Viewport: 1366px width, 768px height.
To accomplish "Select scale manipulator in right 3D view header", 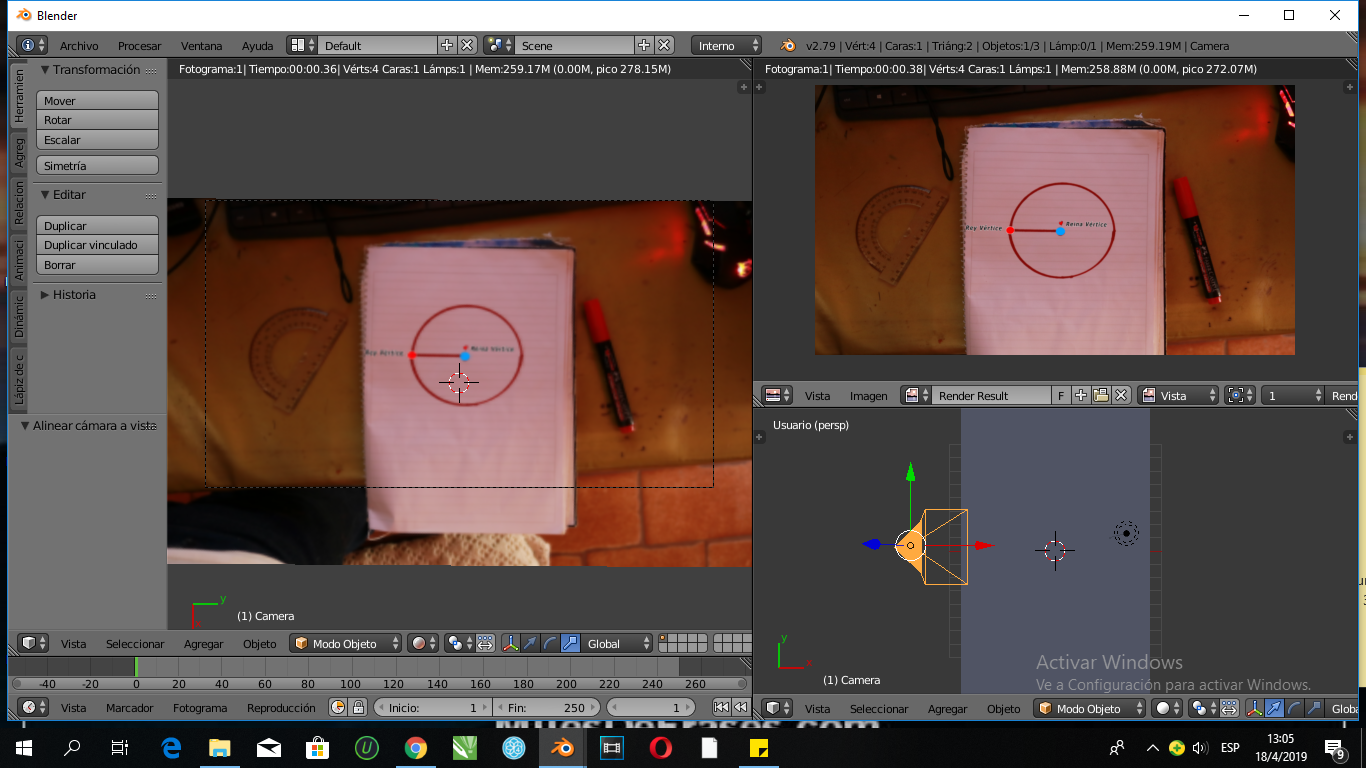I will click(1314, 708).
